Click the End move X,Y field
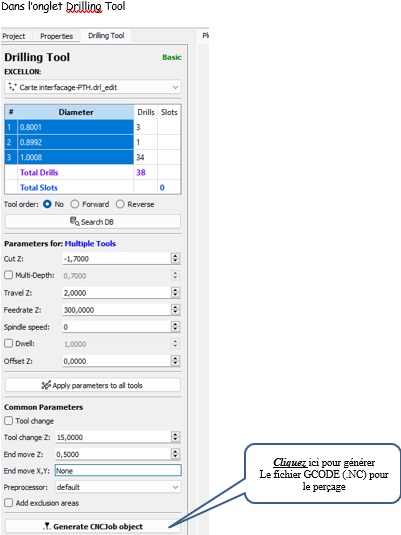 118,471
